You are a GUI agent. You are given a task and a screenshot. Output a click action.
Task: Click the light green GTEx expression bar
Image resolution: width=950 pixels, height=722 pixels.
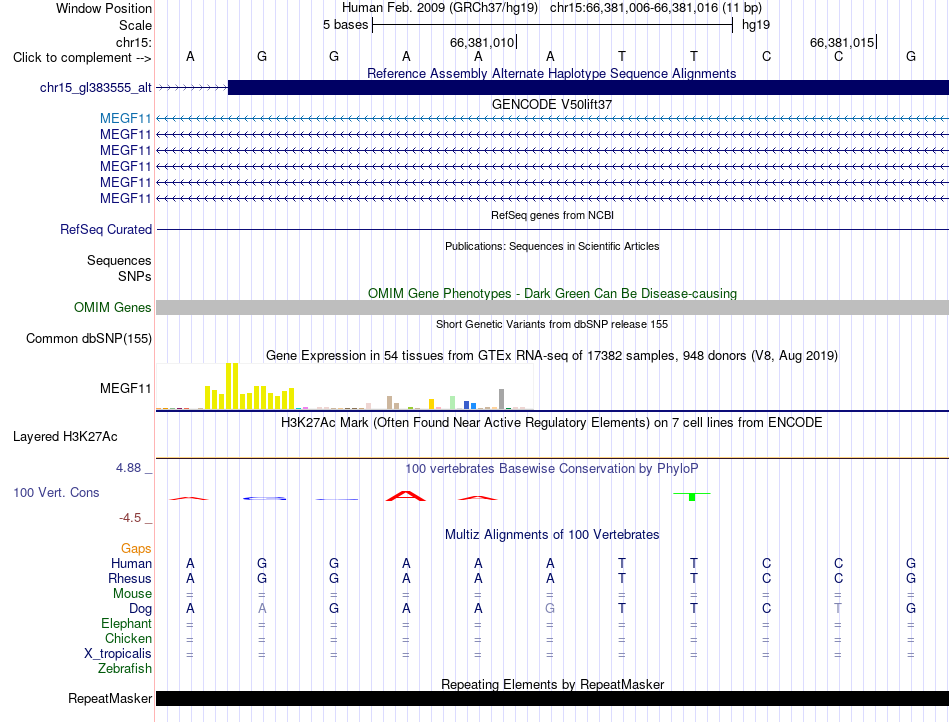(453, 403)
